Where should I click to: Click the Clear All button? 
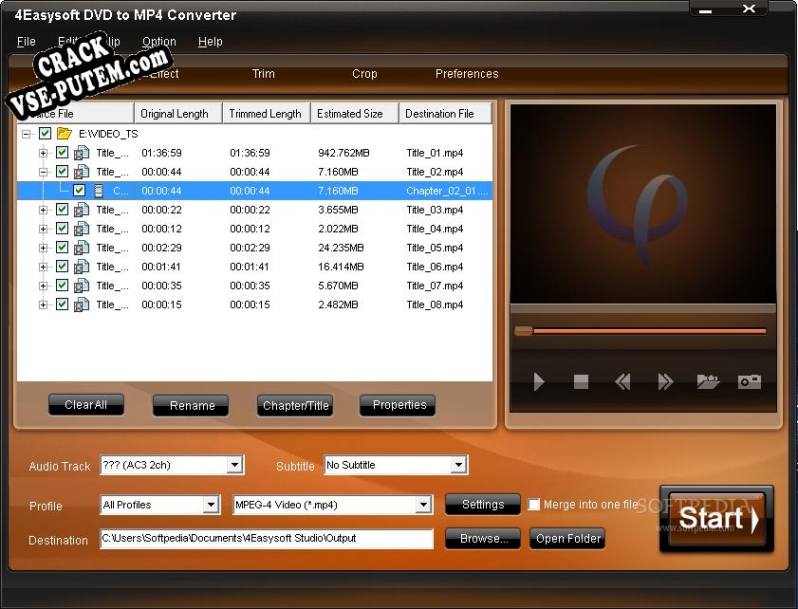click(86, 405)
